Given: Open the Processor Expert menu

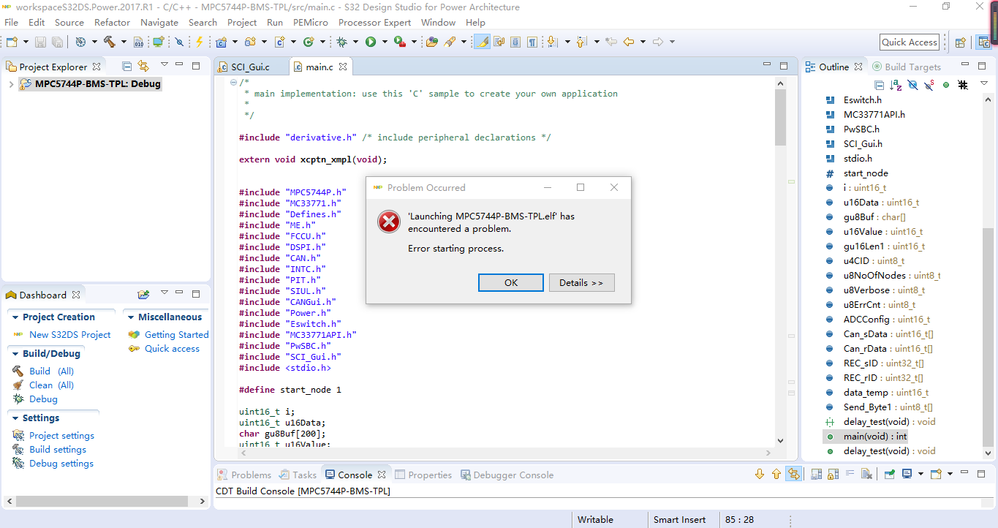Looking at the screenshot, I should (x=374, y=22).
